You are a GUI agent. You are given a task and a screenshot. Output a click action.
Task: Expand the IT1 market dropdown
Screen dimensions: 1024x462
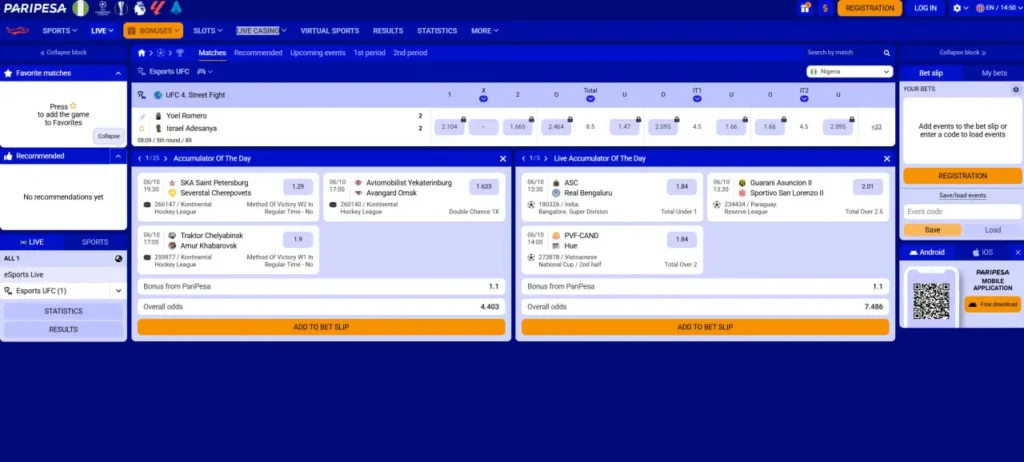(x=697, y=99)
